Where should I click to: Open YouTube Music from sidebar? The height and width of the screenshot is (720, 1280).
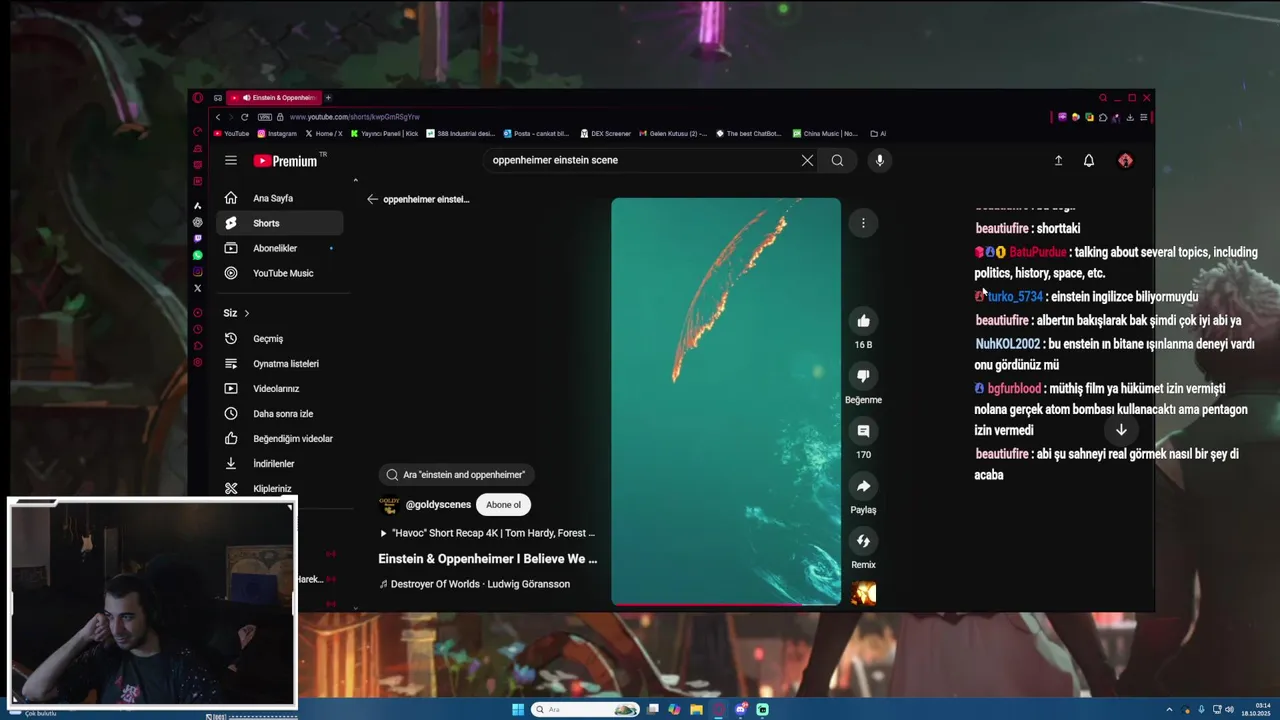click(281, 273)
